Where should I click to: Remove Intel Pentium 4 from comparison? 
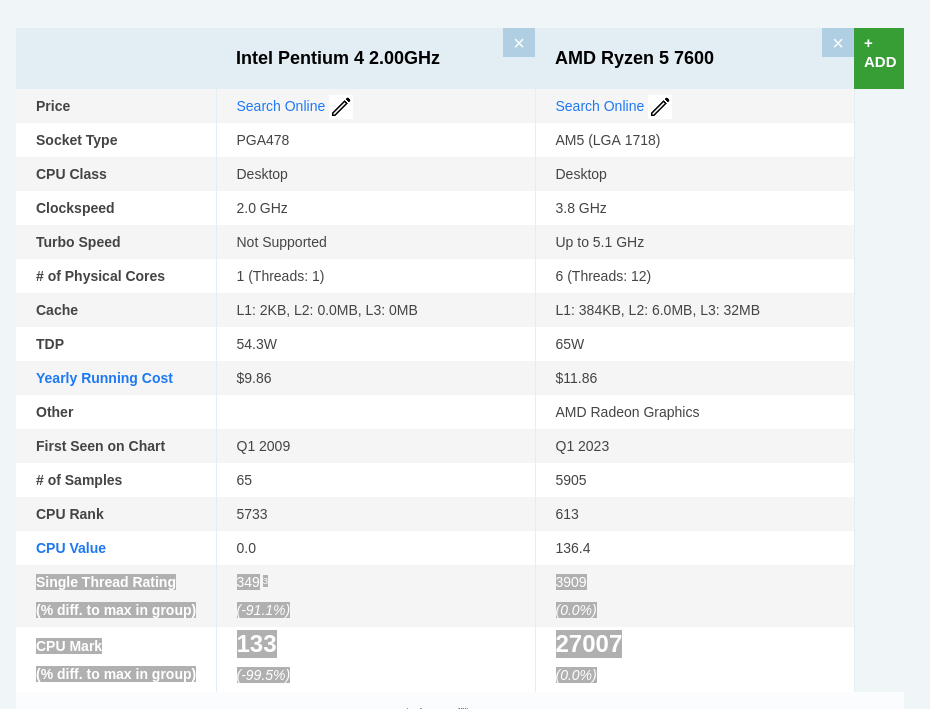coord(518,43)
